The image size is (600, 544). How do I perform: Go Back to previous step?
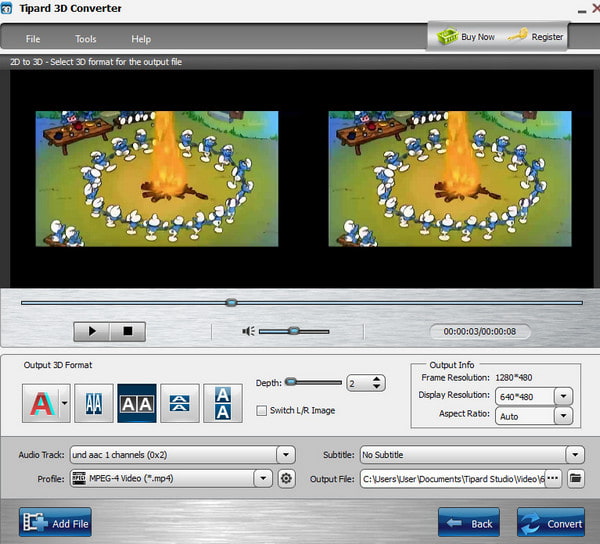(469, 523)
